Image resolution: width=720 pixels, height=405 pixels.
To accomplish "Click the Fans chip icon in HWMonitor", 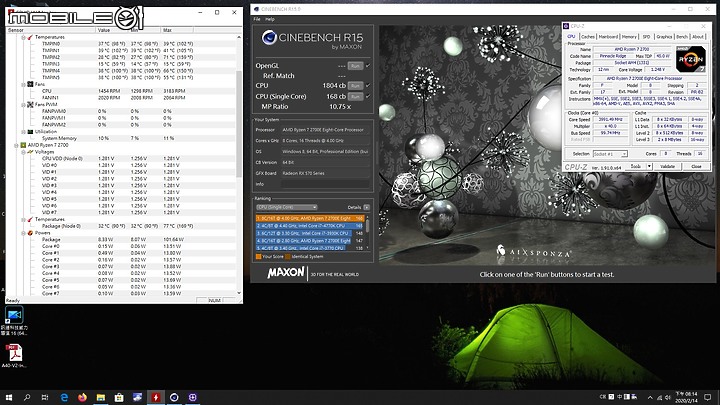I will click(x=30, y=84).
